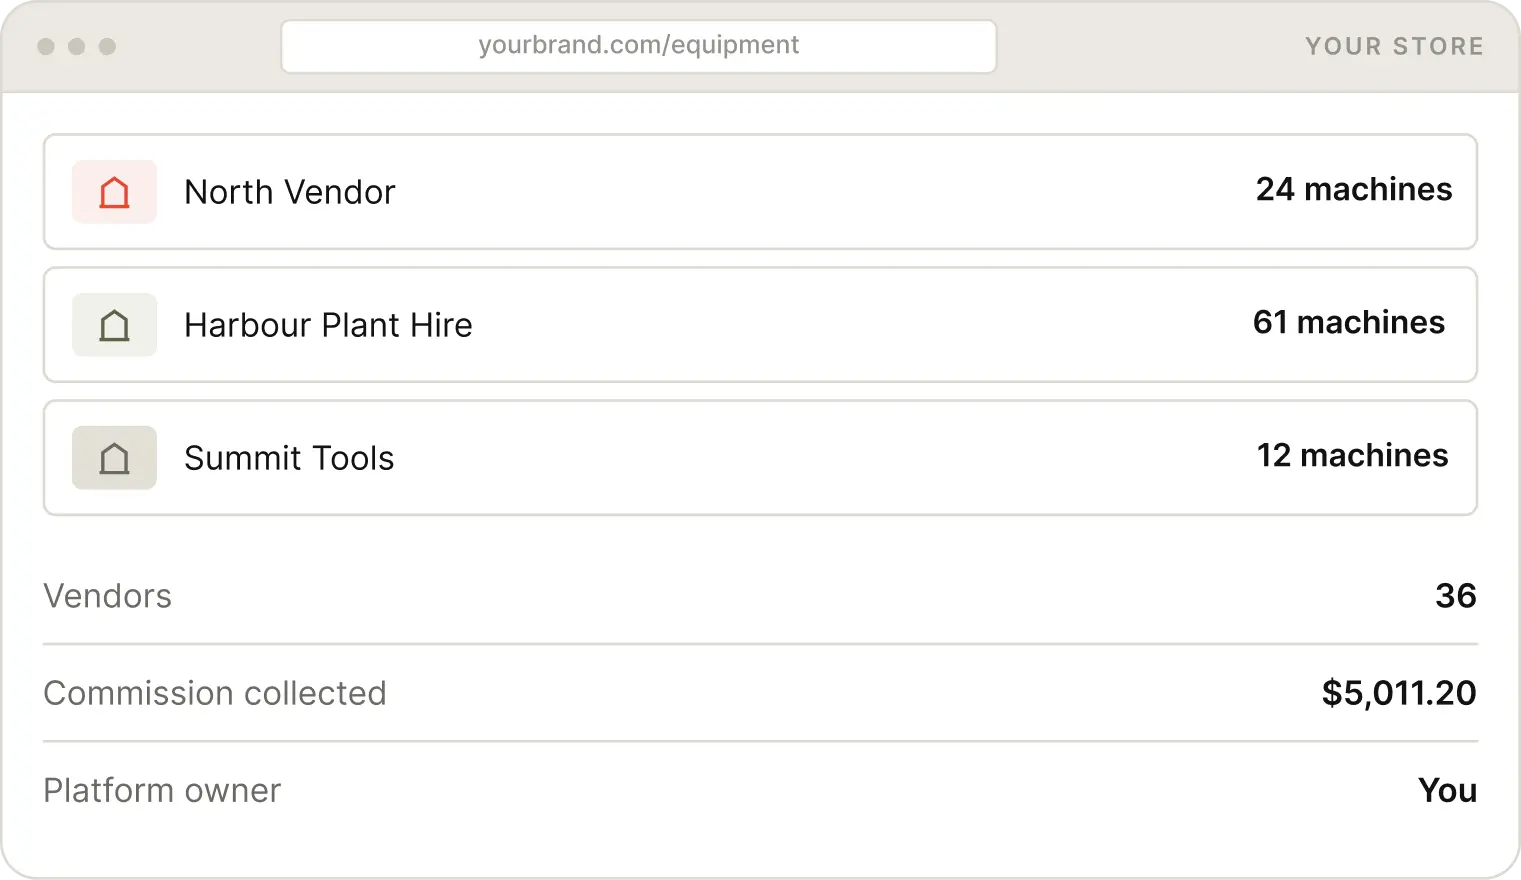Image resolution: width=1521 pixels, height=880 pixels.
Task: Click the third gray window dot
Action: 108,46
